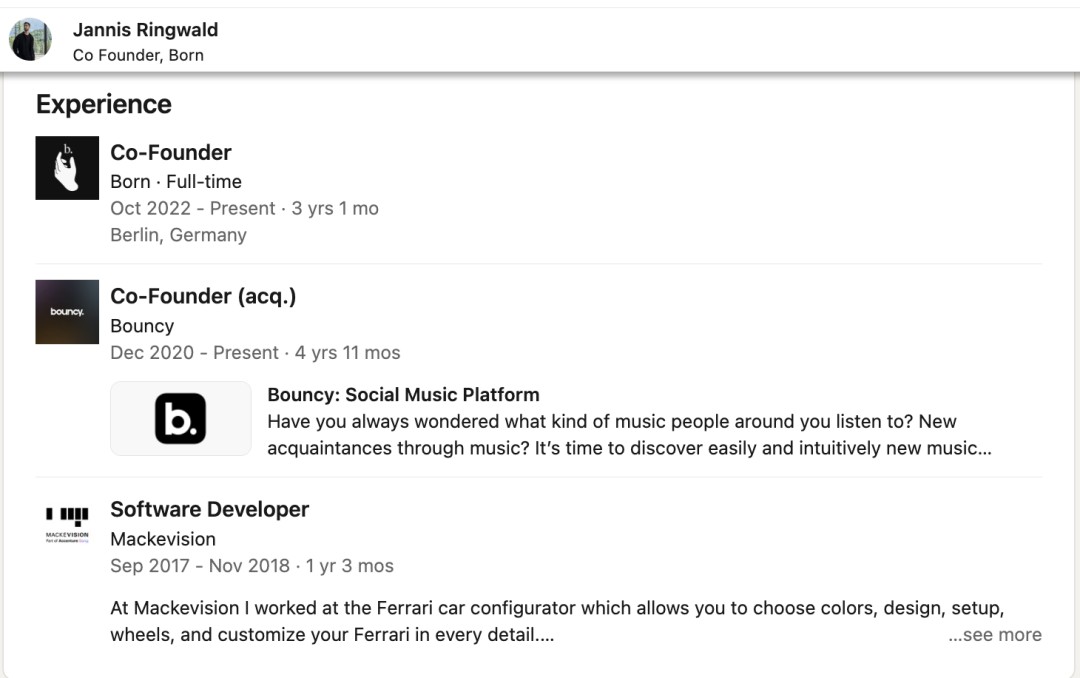This screenshot has height=678, width=1080.
Task: Open the Mackevision company logo
Action: [67, 523]
